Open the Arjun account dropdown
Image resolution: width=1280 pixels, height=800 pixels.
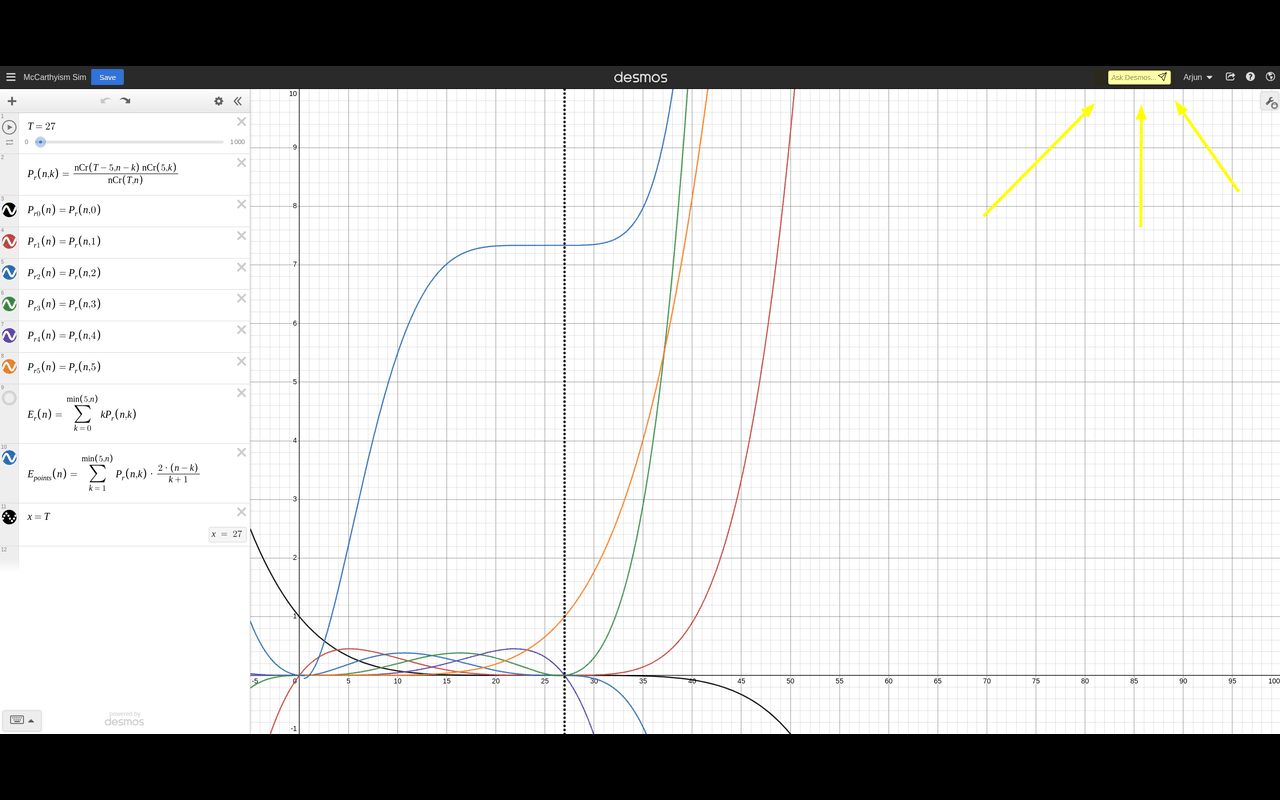pos(1198,77)
